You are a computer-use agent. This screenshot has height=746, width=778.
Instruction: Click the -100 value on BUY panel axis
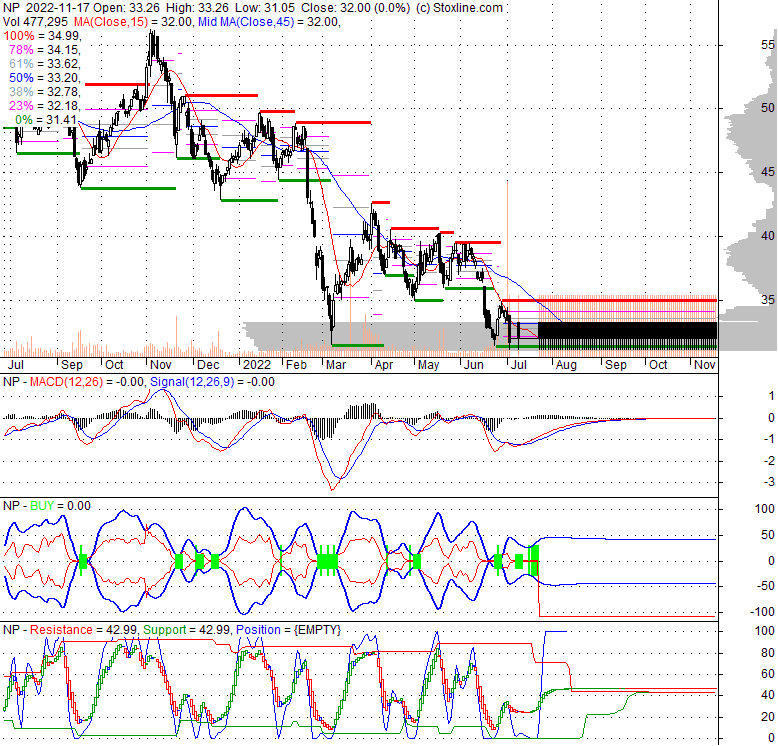[762, 612]
